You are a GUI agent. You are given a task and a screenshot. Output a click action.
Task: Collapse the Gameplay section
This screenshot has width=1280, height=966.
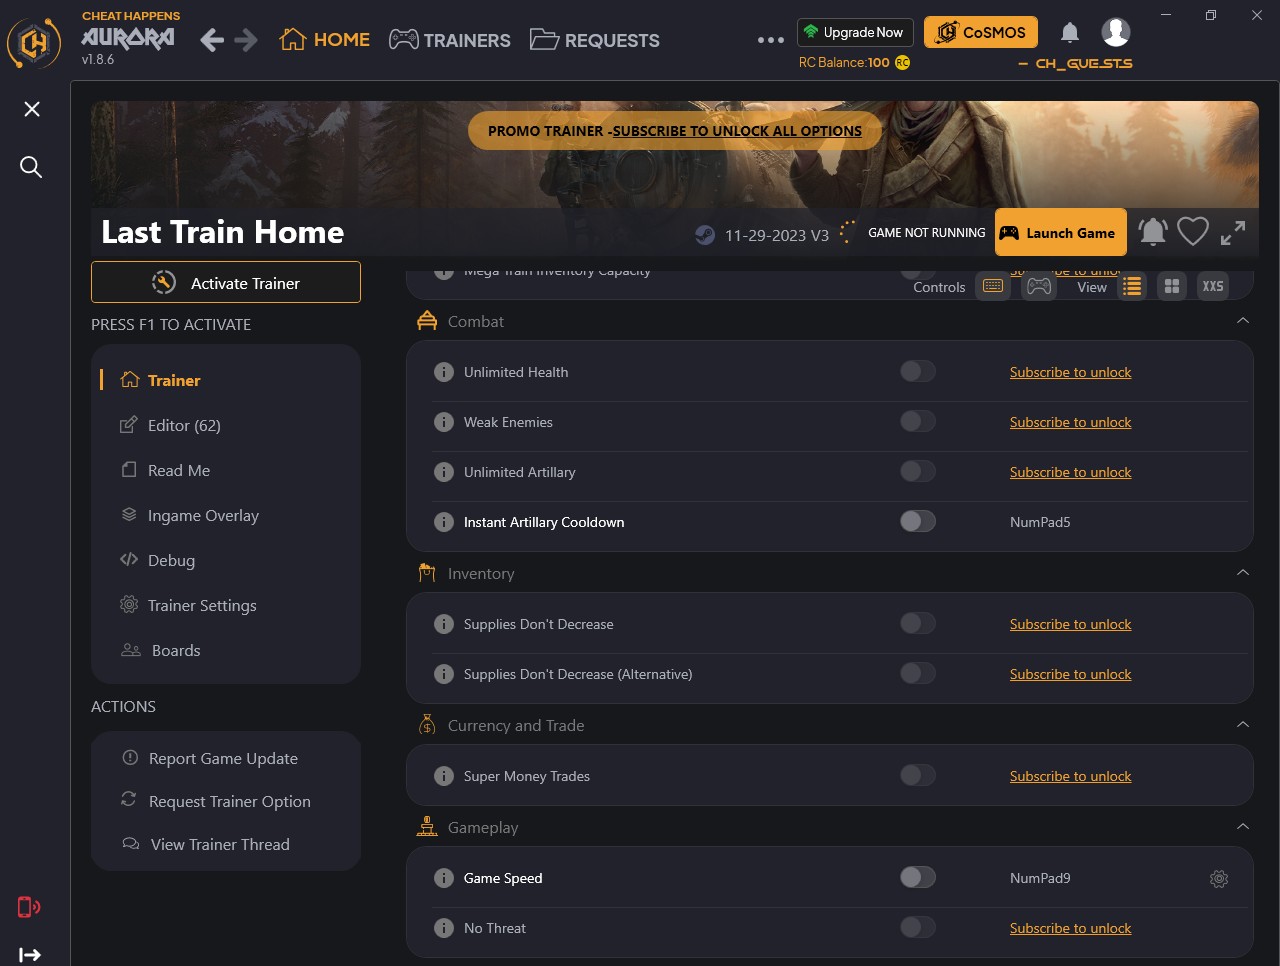tap(1243, 827)
